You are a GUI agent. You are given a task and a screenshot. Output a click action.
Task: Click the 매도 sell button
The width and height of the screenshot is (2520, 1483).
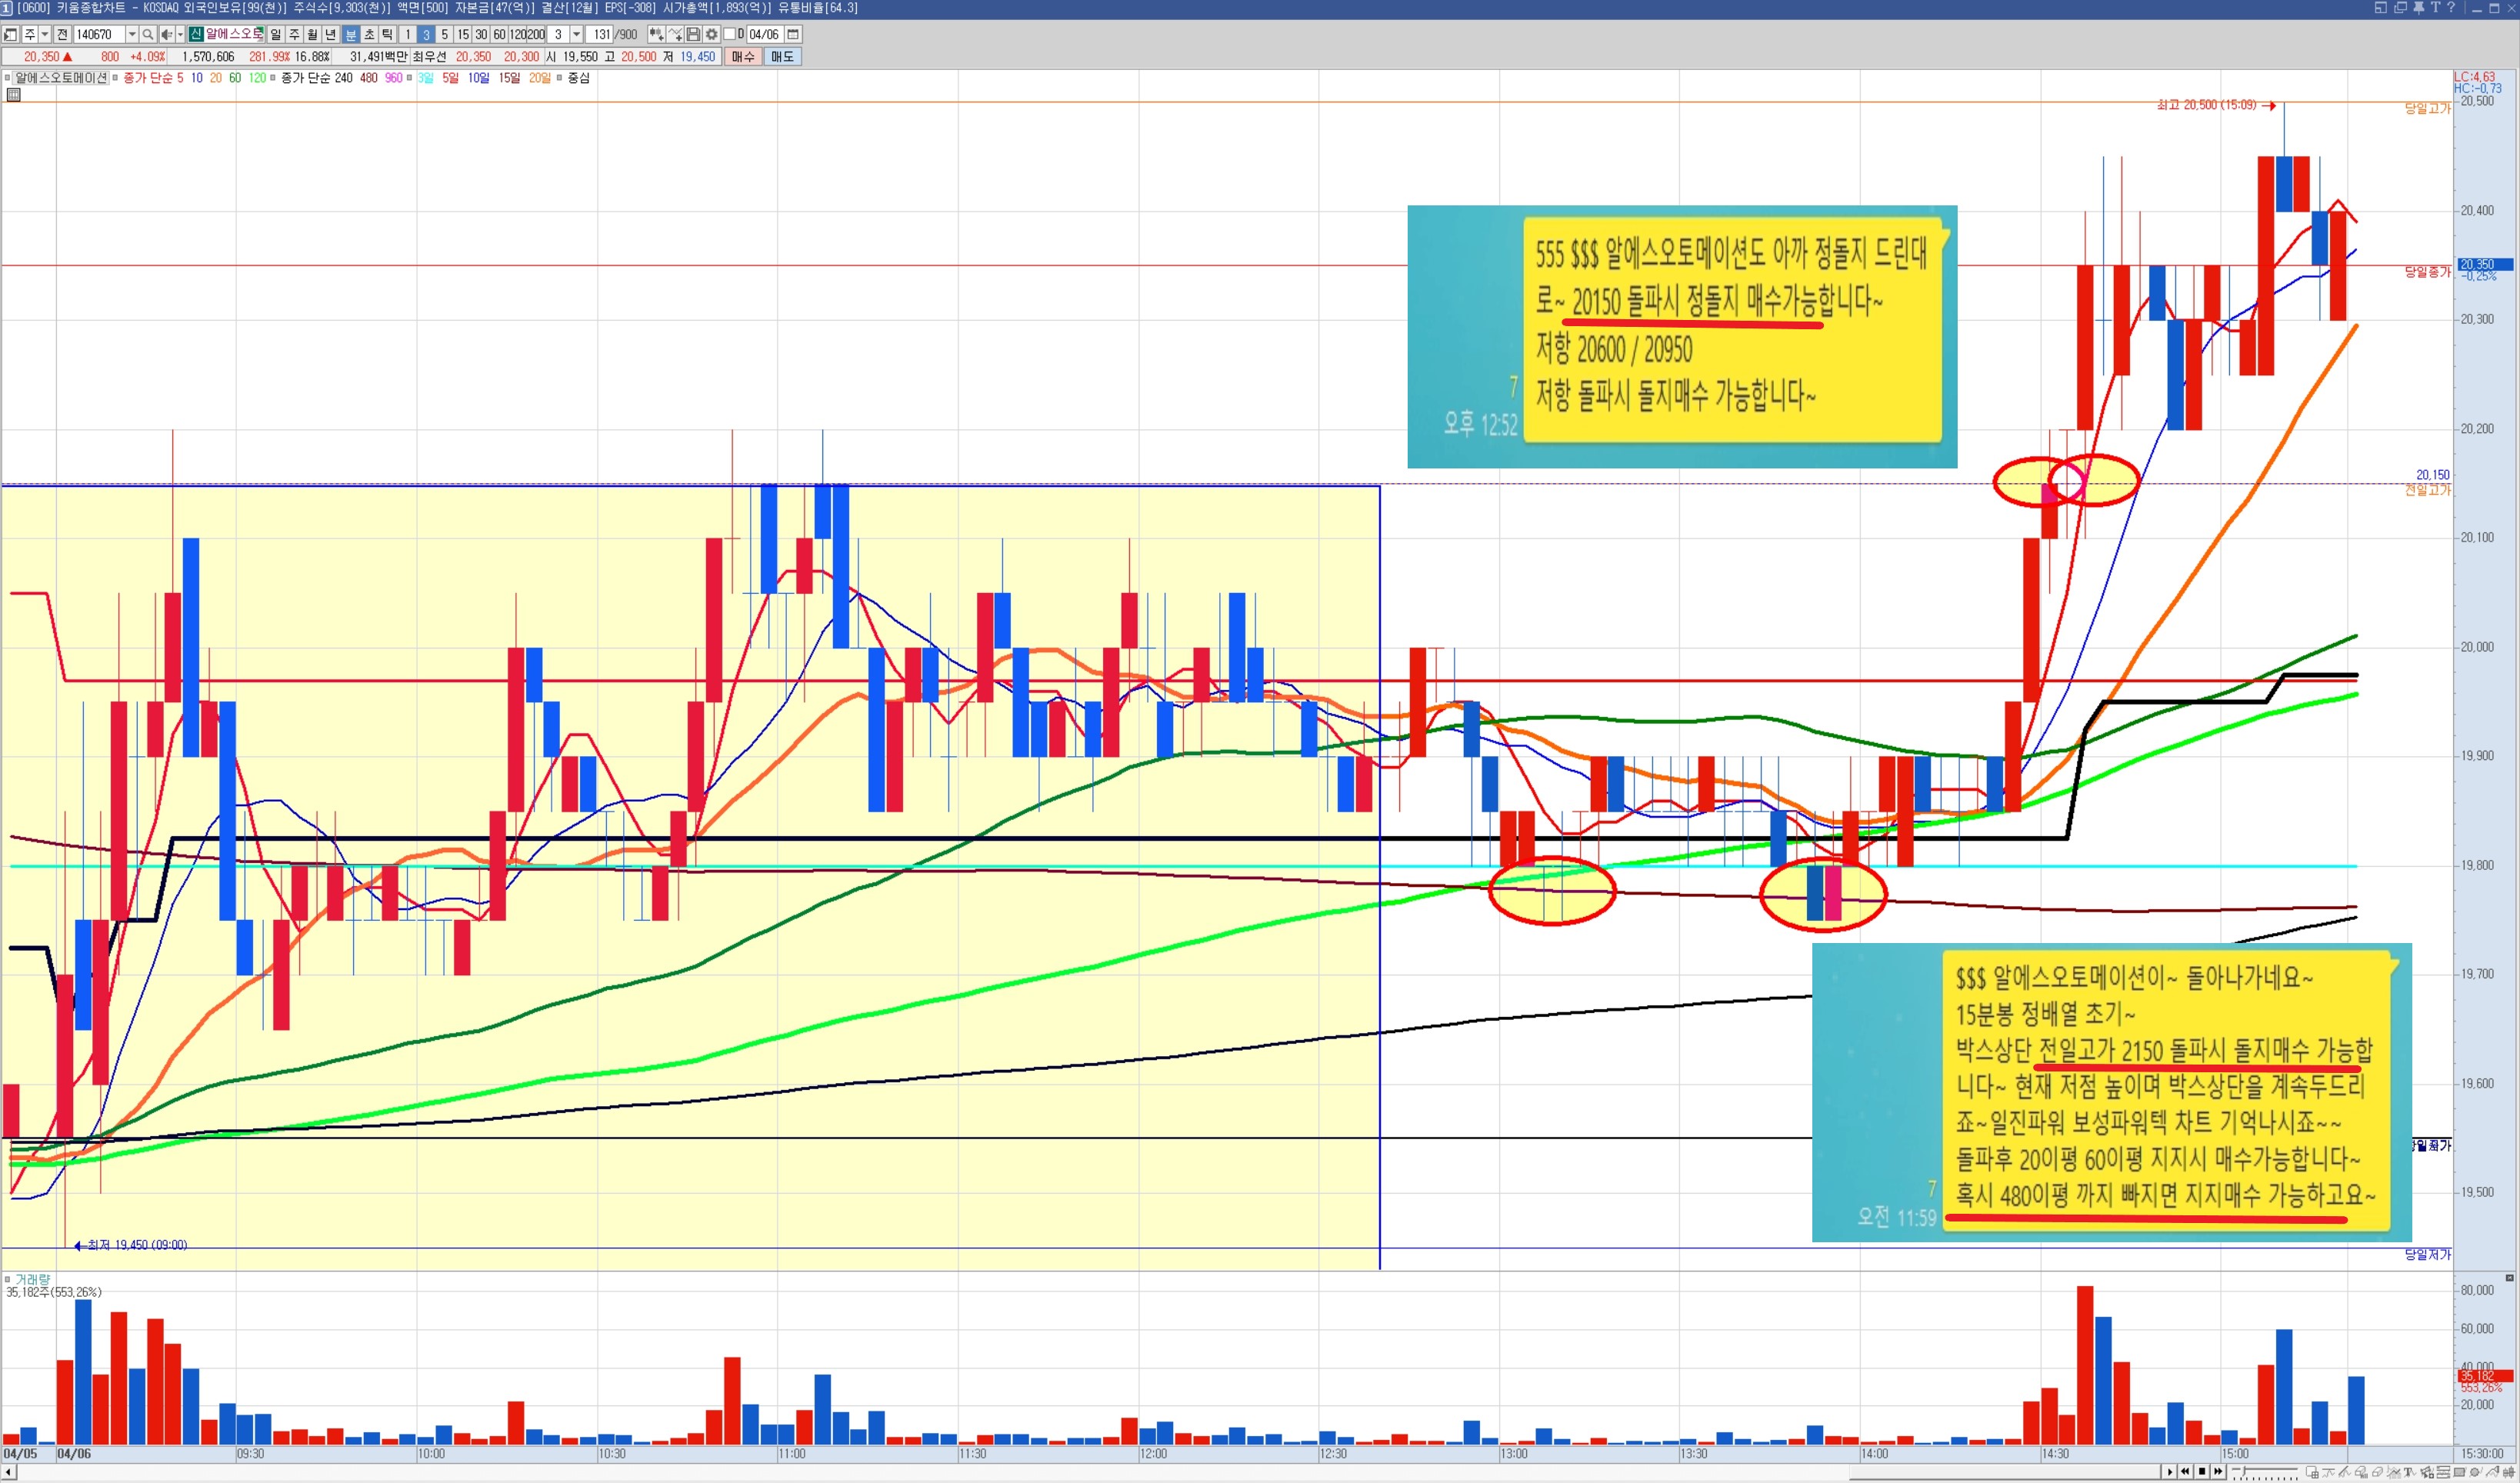pyautogui.click(x=782, y=57)
